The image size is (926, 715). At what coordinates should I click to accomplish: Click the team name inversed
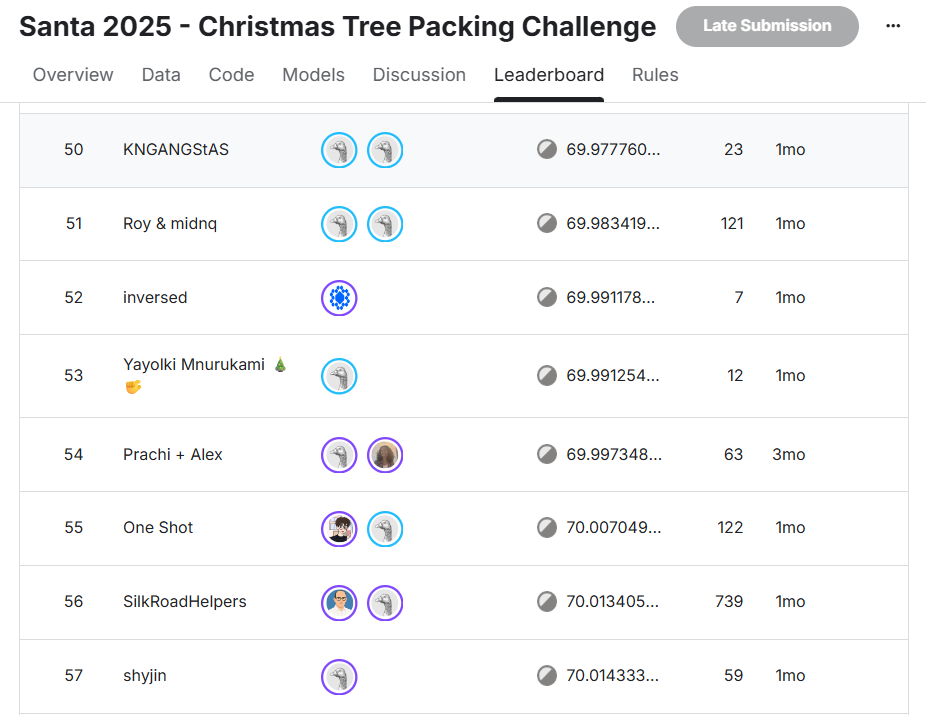[155, 297]
